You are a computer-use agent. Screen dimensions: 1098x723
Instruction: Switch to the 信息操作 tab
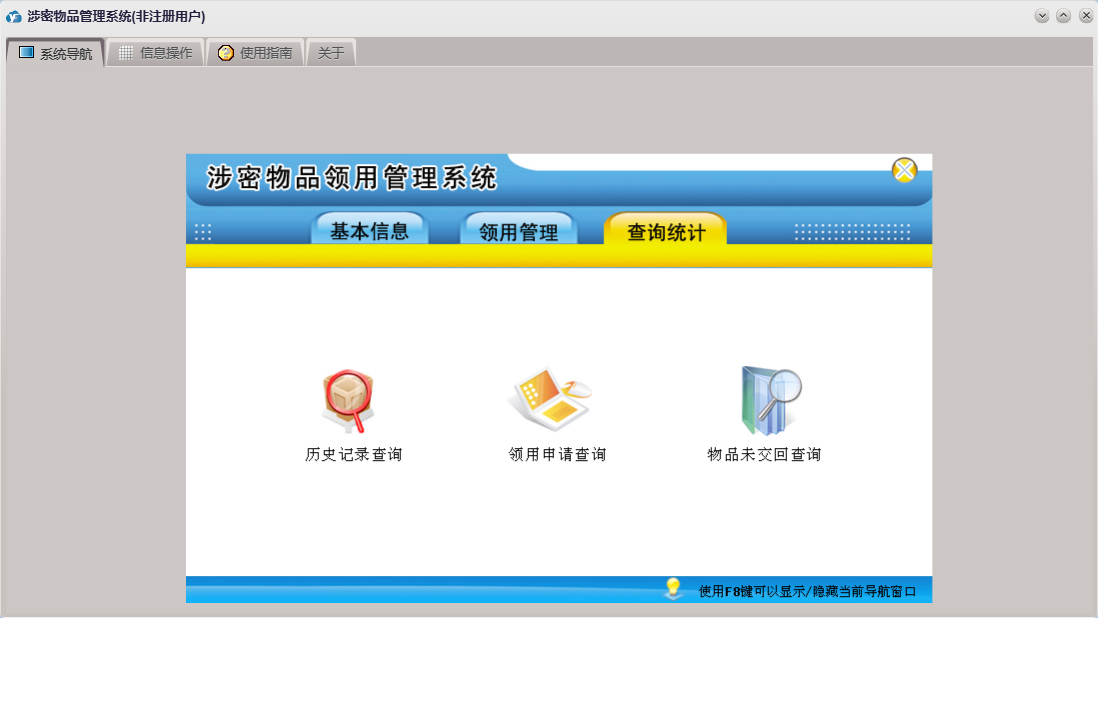point(155,53)
